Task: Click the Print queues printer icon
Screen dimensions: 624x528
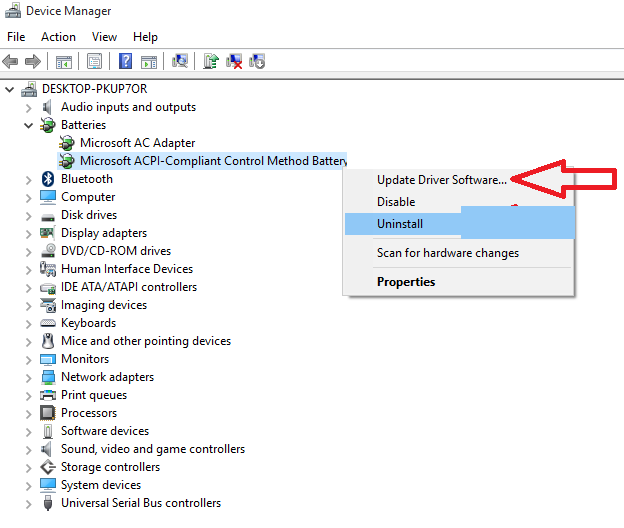Action: (x=48, y=395)
